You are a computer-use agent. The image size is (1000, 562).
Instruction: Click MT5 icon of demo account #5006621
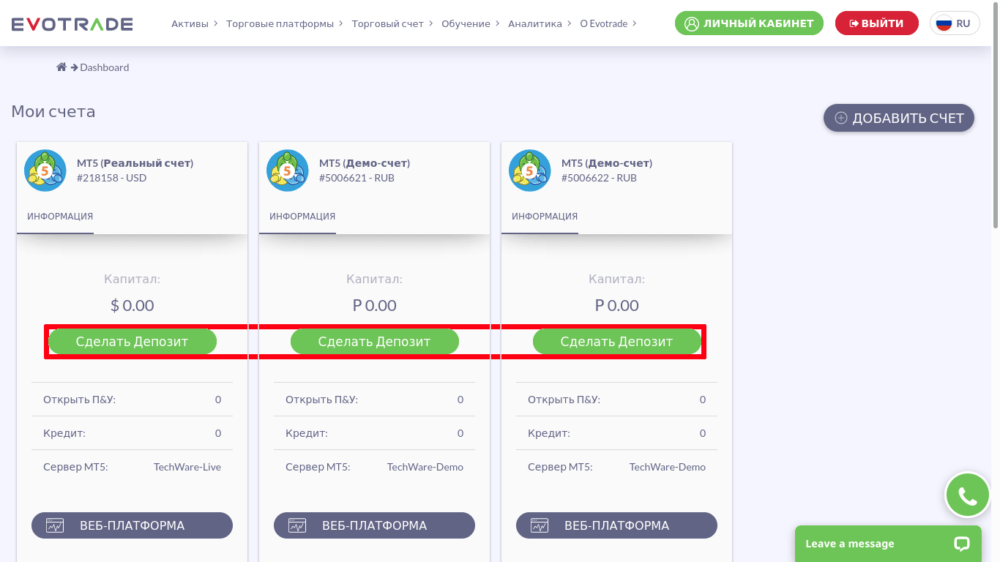point(287,170)
